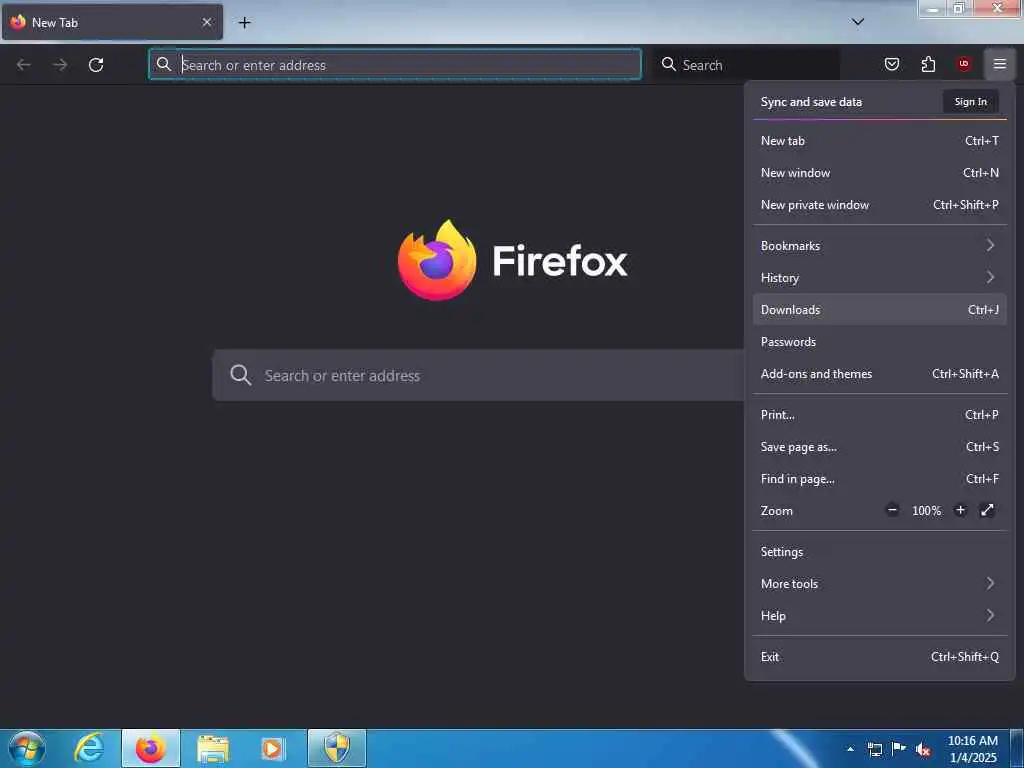Expand the More tools submenu

[x=880, y=584]
